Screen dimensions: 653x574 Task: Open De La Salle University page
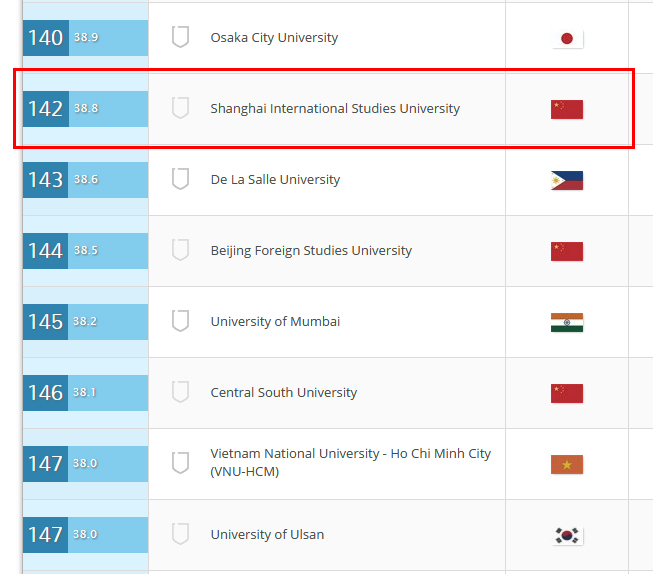pyautogui.click(x=275, y=180)
